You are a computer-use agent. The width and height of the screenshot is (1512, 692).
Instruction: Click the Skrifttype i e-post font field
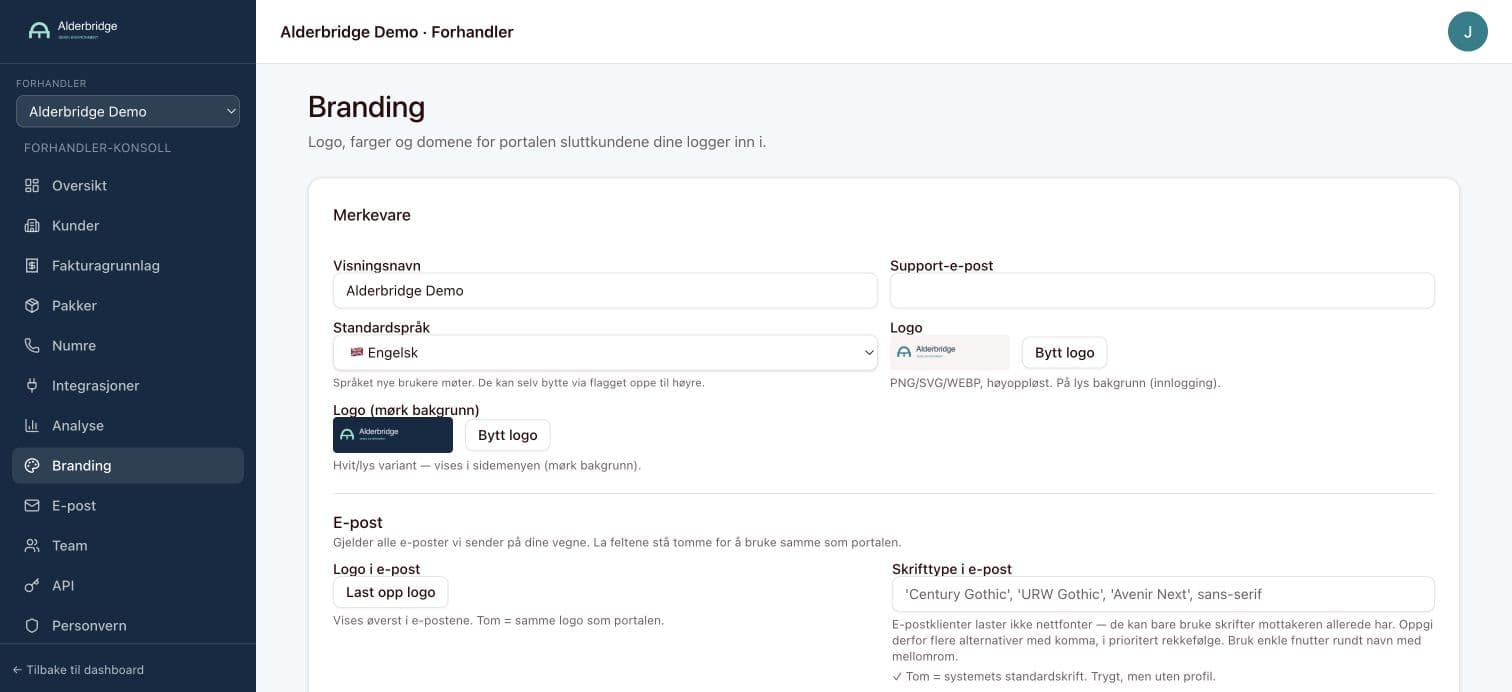(1163, 594)
